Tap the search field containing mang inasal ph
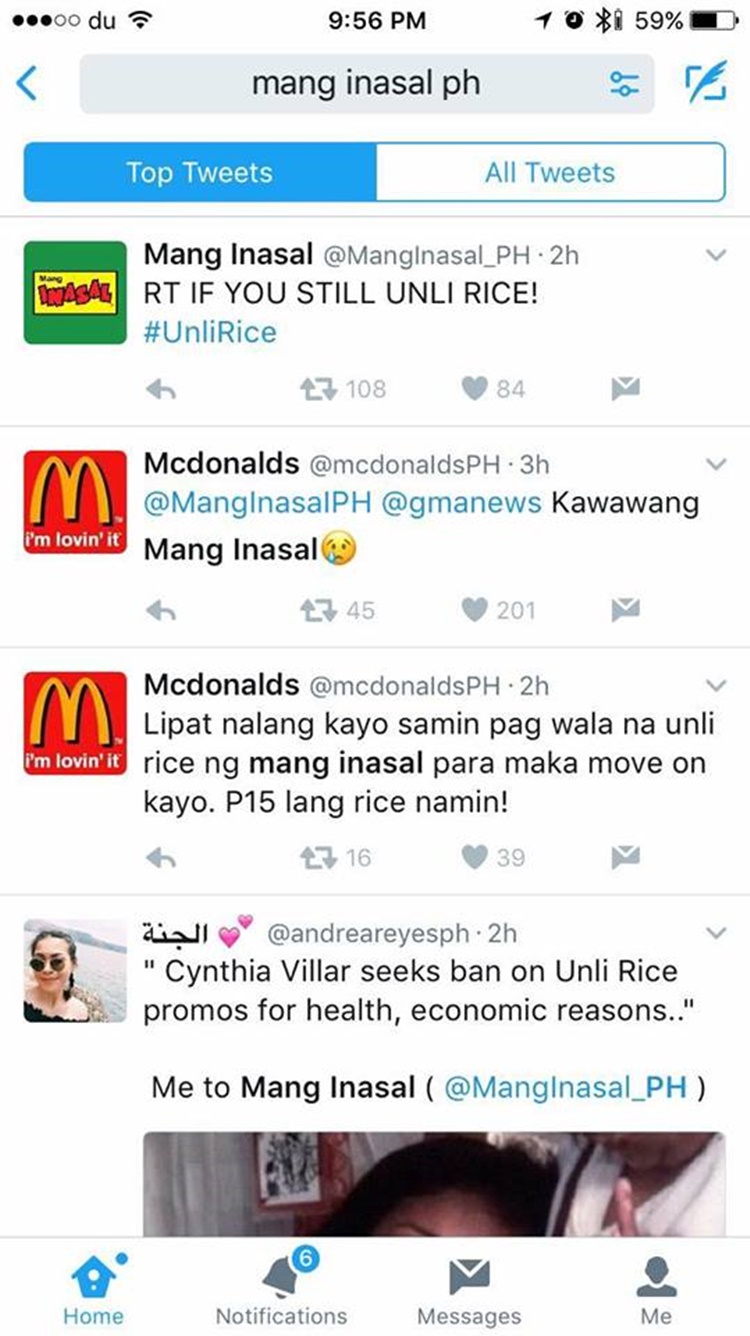This screenshot has width=750, height=1336. (x=366, y=84)
